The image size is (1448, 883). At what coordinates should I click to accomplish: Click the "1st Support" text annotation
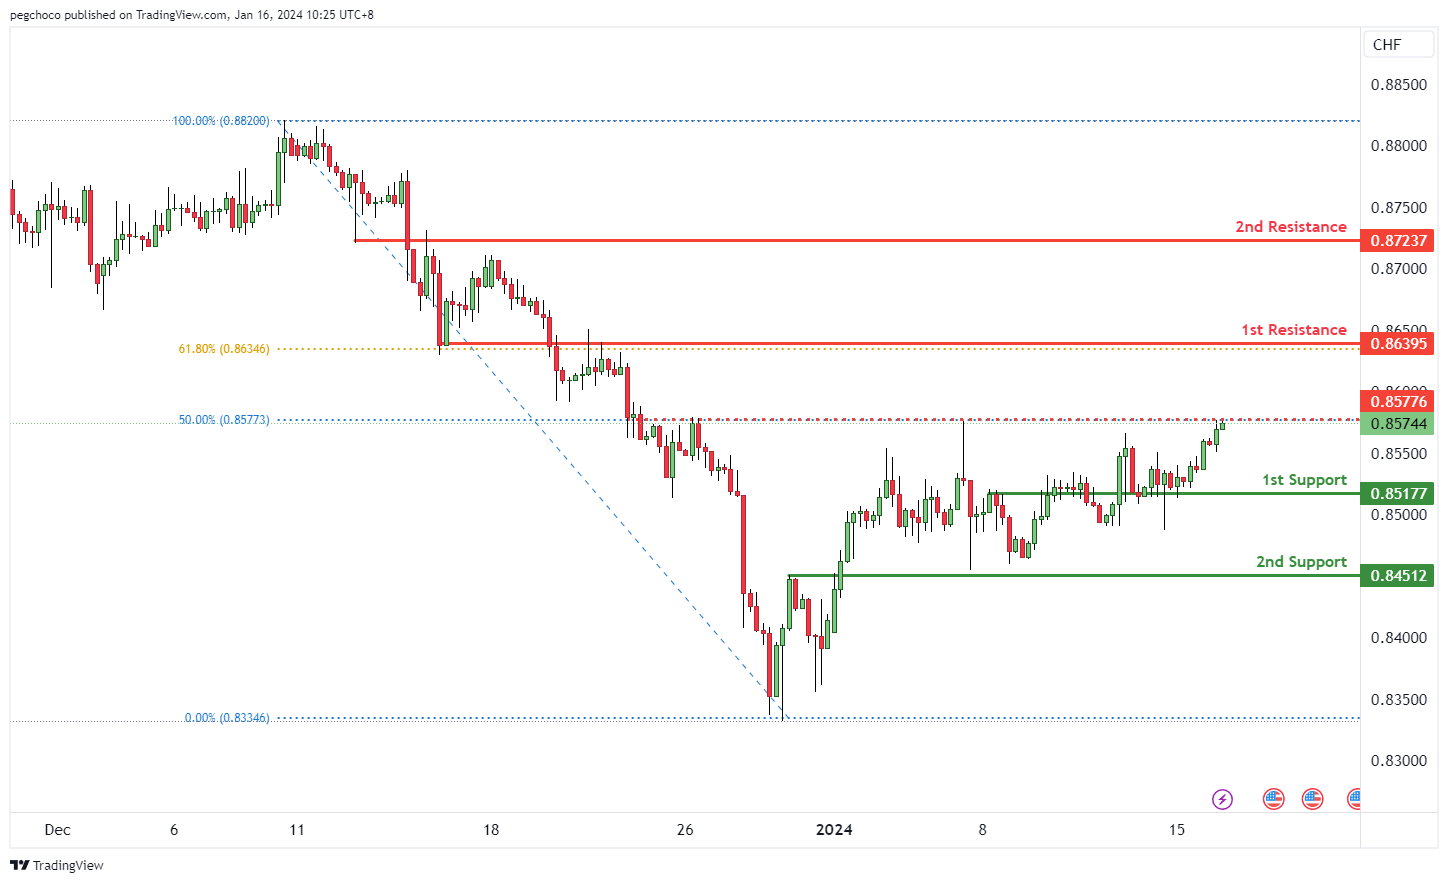1304,480
